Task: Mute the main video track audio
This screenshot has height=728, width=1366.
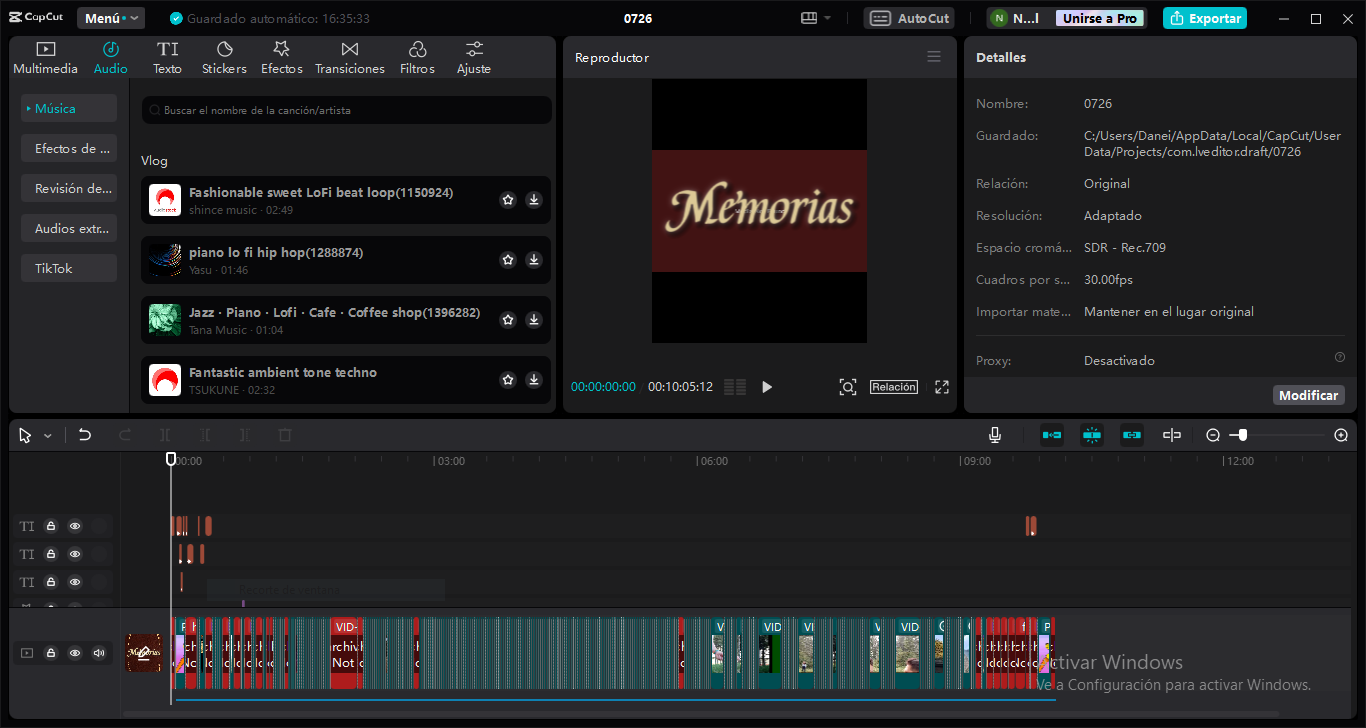Action: 99,653
